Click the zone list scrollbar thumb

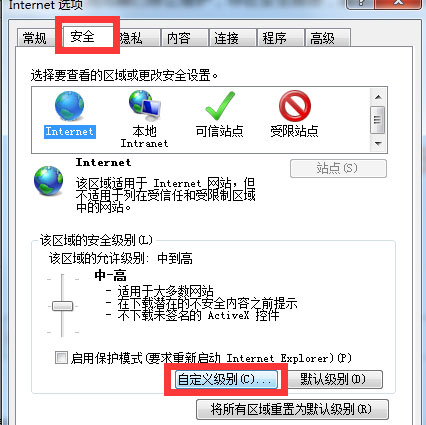(378, 119)
